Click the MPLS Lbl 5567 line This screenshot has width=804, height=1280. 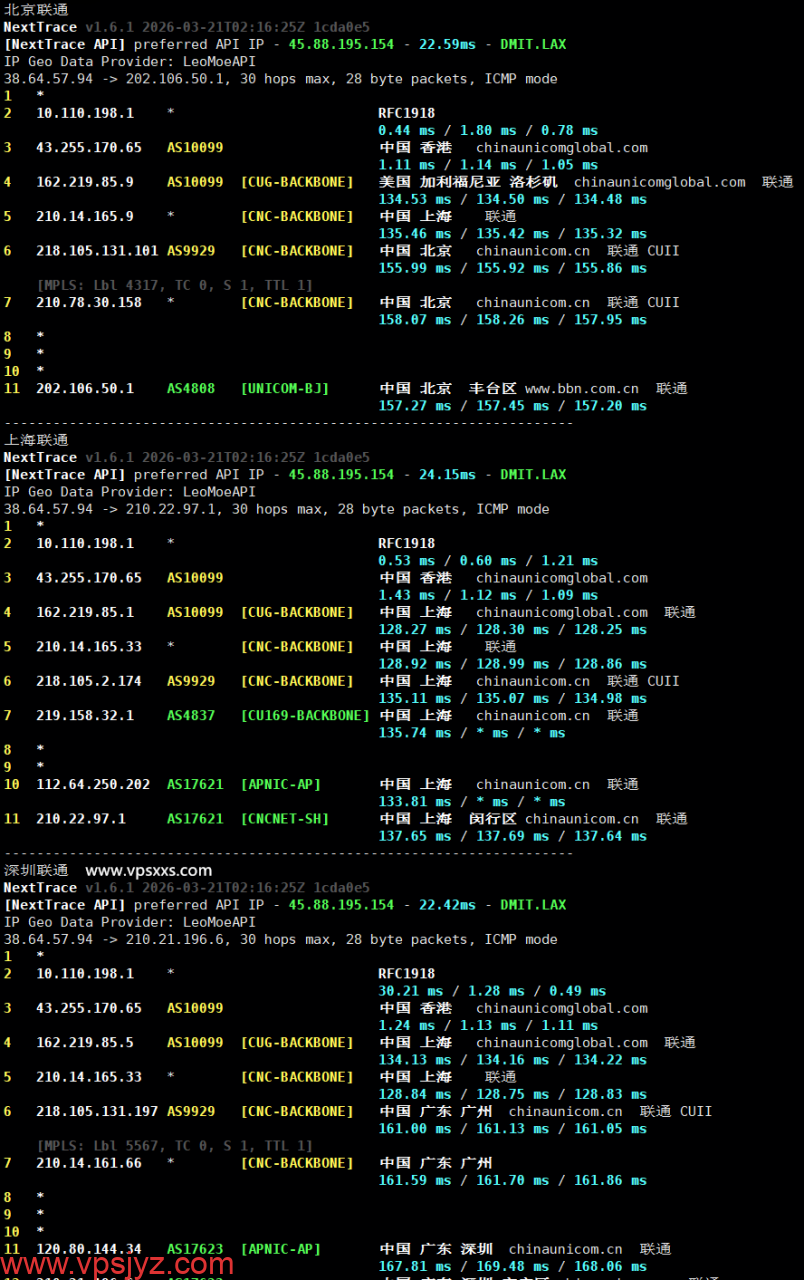click(x=174, y=1145)
